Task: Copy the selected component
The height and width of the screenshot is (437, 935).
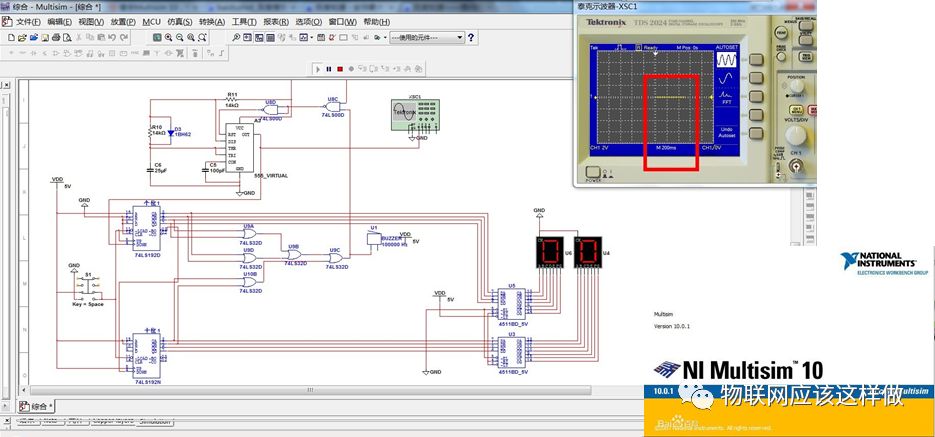Action: (89, 37)
